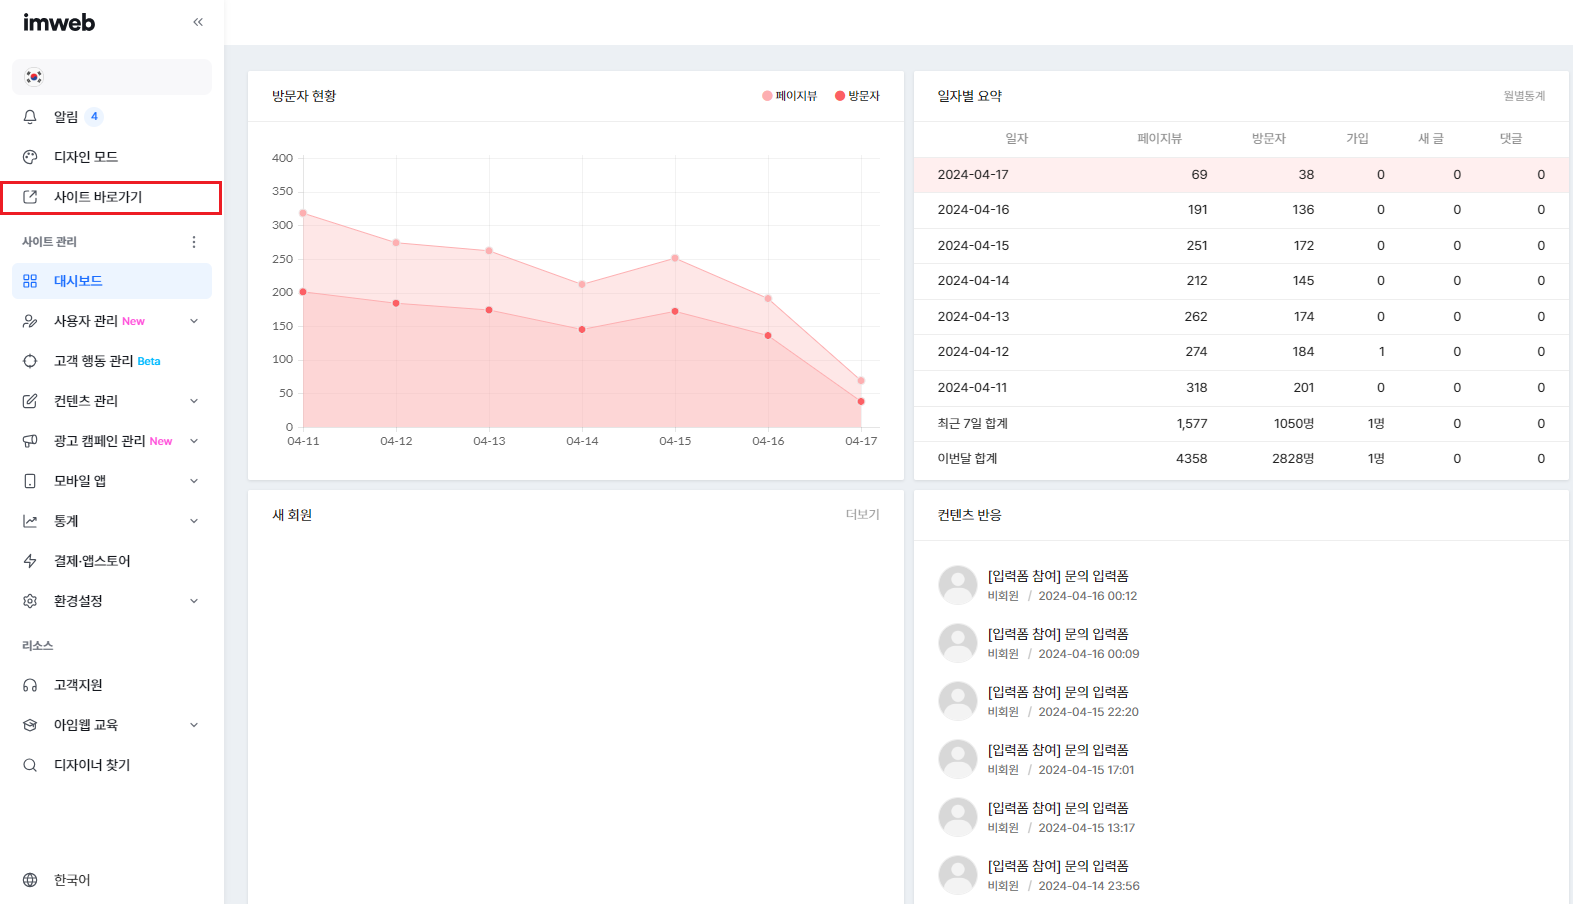Open 고객 행동 관리 menu item
Screen dimensions: 1573x904
pos(93,361)
